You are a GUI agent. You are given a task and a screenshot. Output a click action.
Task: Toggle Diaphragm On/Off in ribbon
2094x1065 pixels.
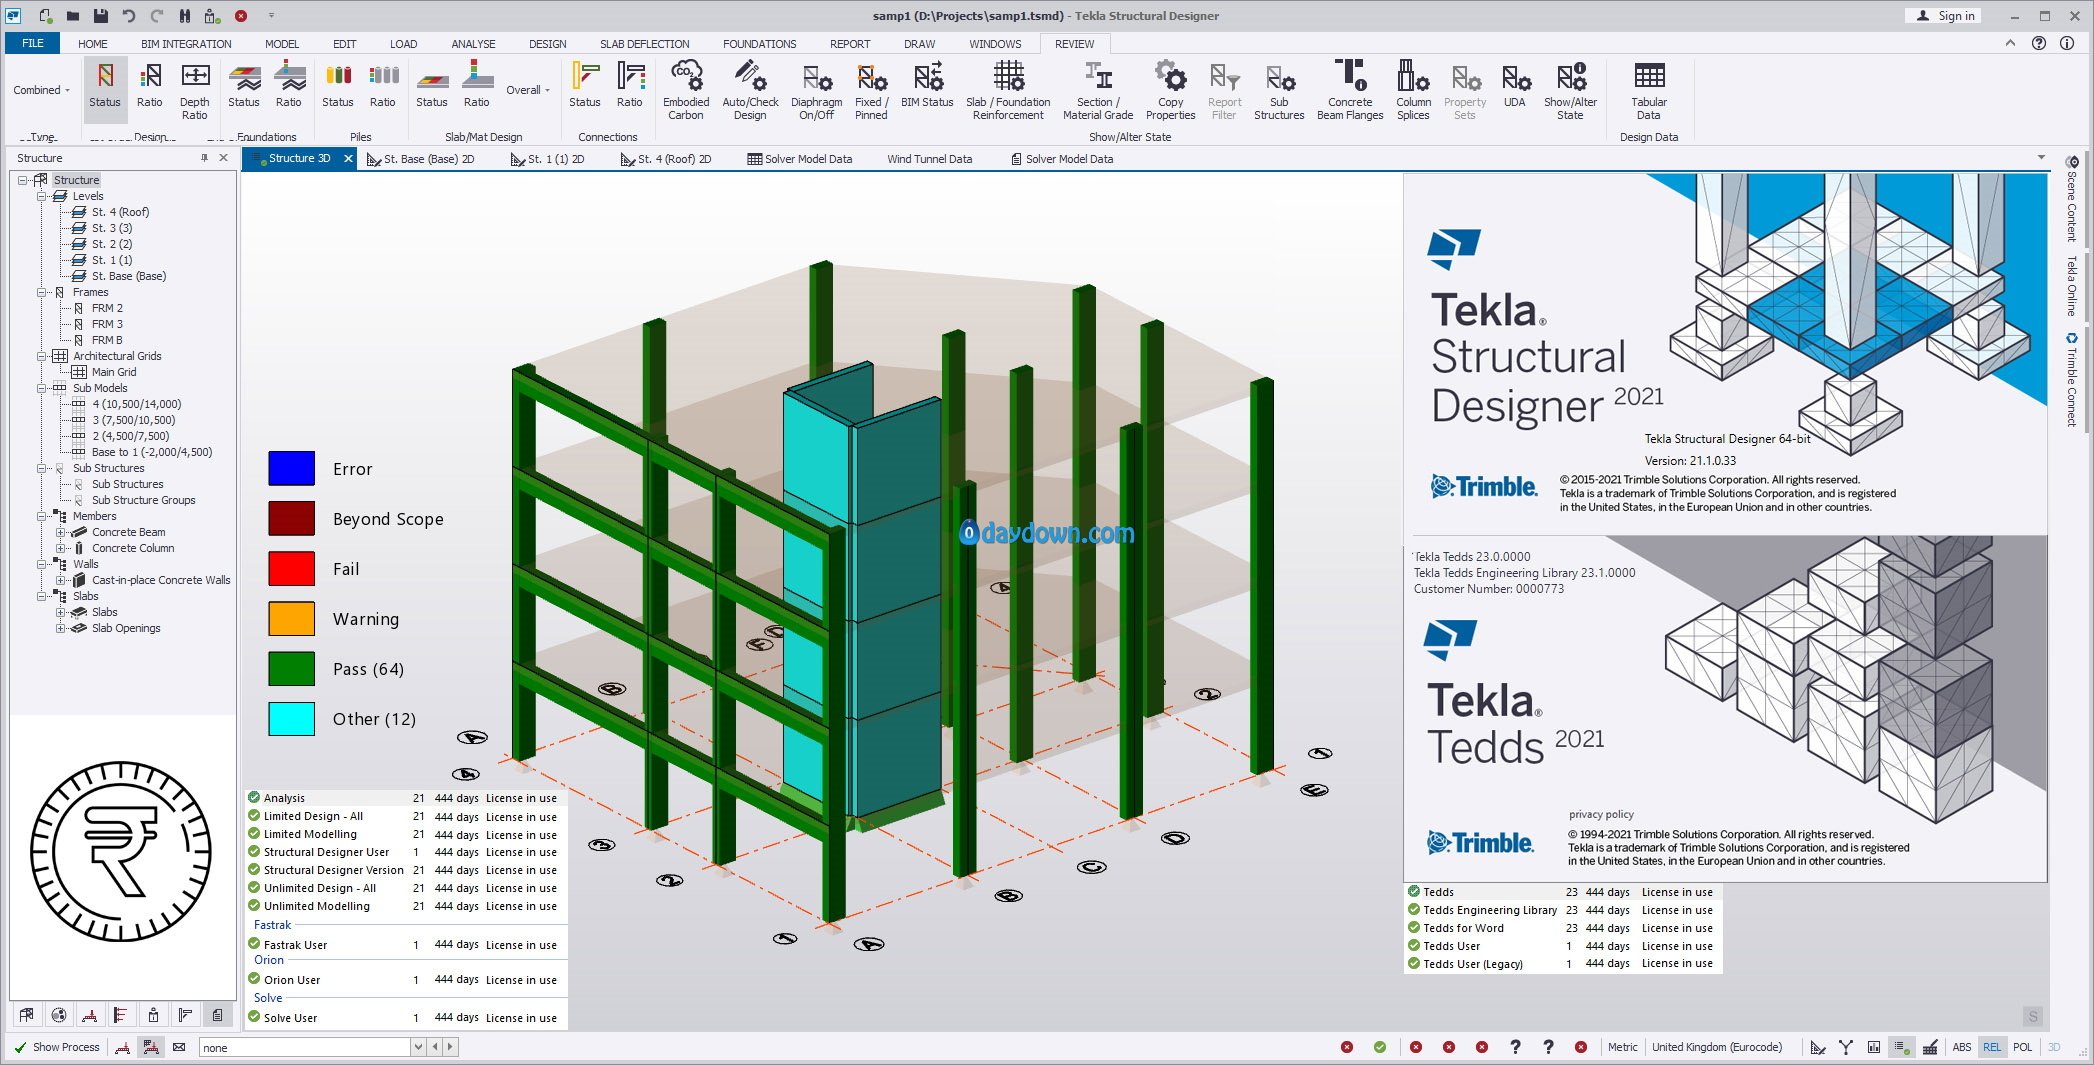(x=816, y=90)
